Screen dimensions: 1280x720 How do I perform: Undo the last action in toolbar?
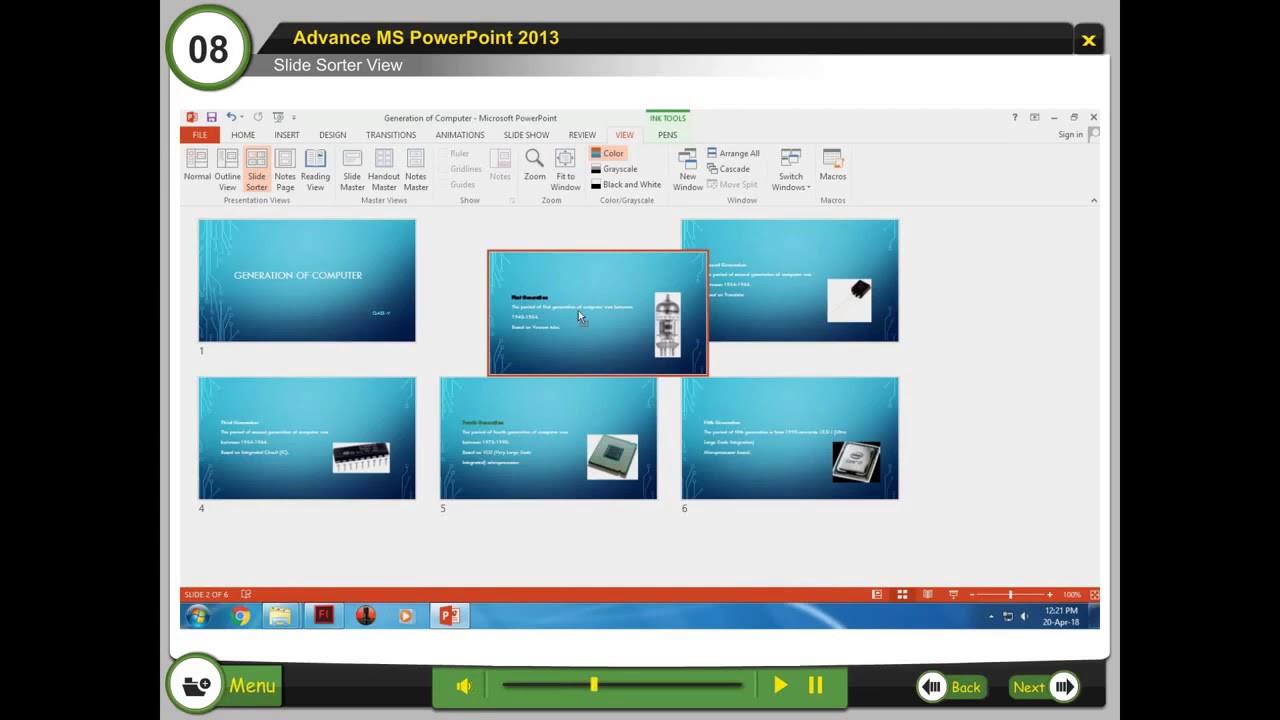click(230, 117)
